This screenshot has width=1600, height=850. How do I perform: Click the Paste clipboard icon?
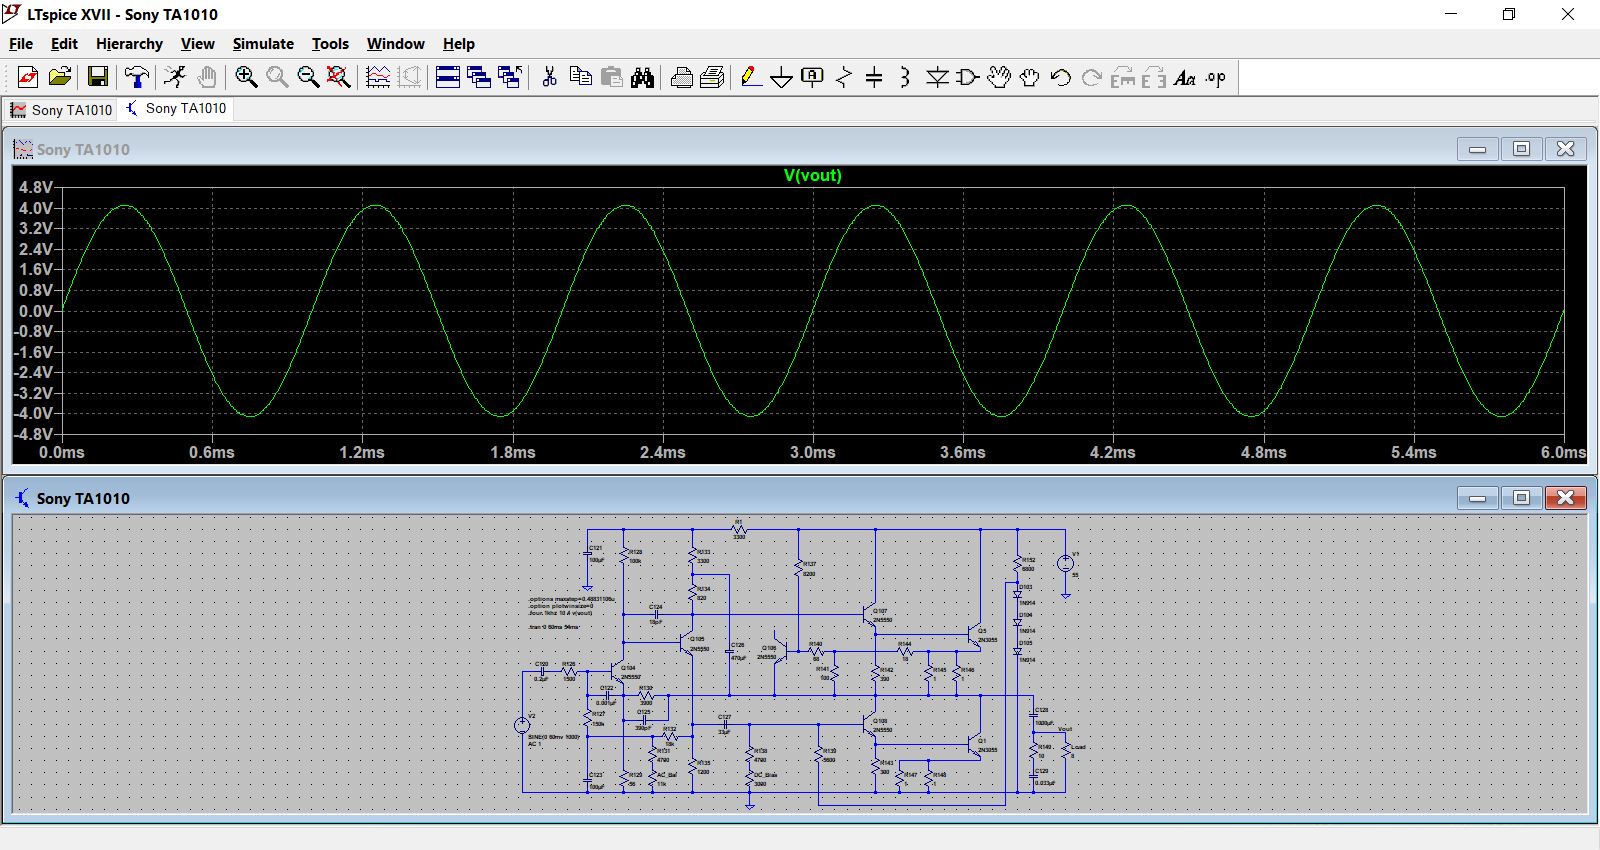point(611,77)
